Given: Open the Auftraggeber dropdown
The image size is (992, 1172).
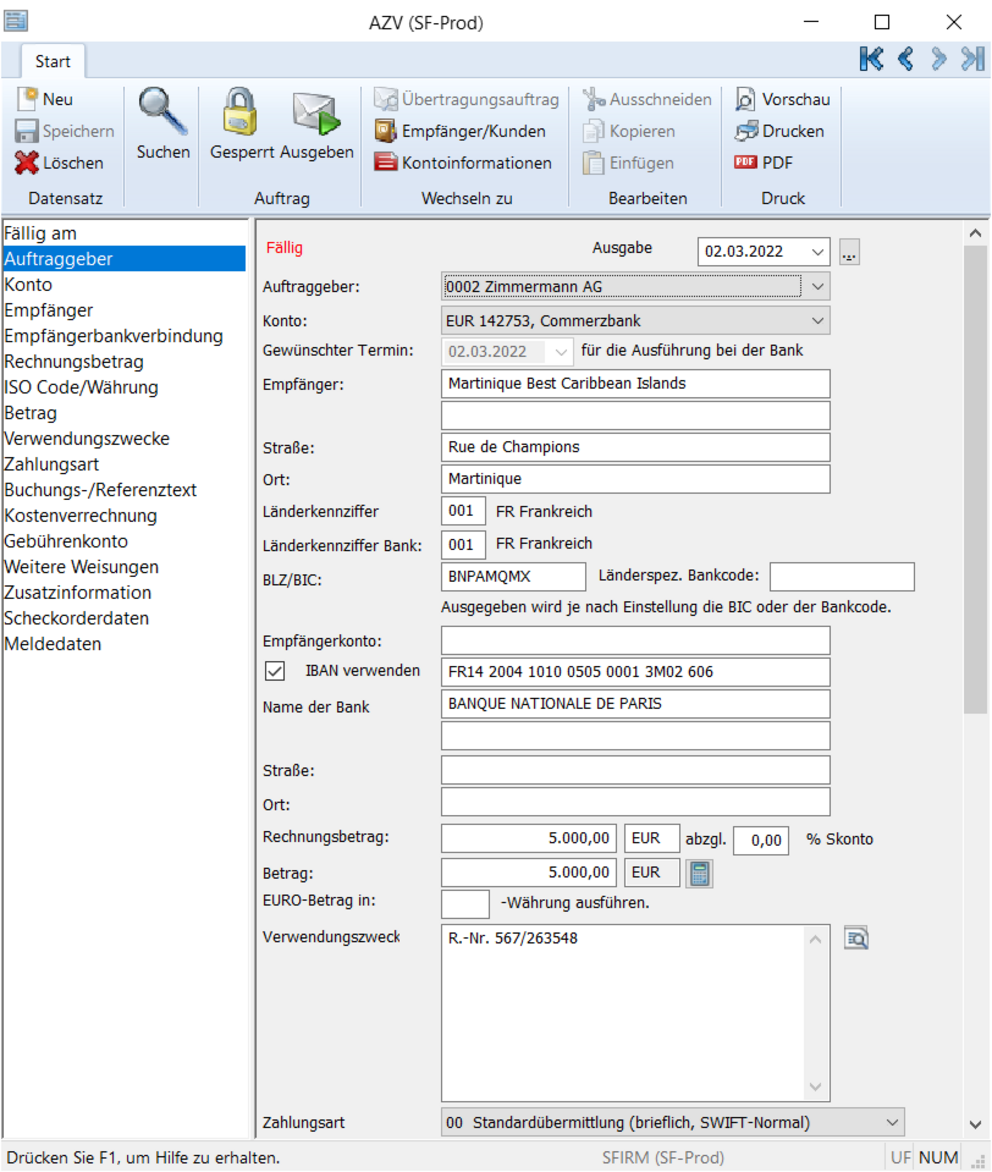Looking at the screenshot, I should (x=818, y=287).
